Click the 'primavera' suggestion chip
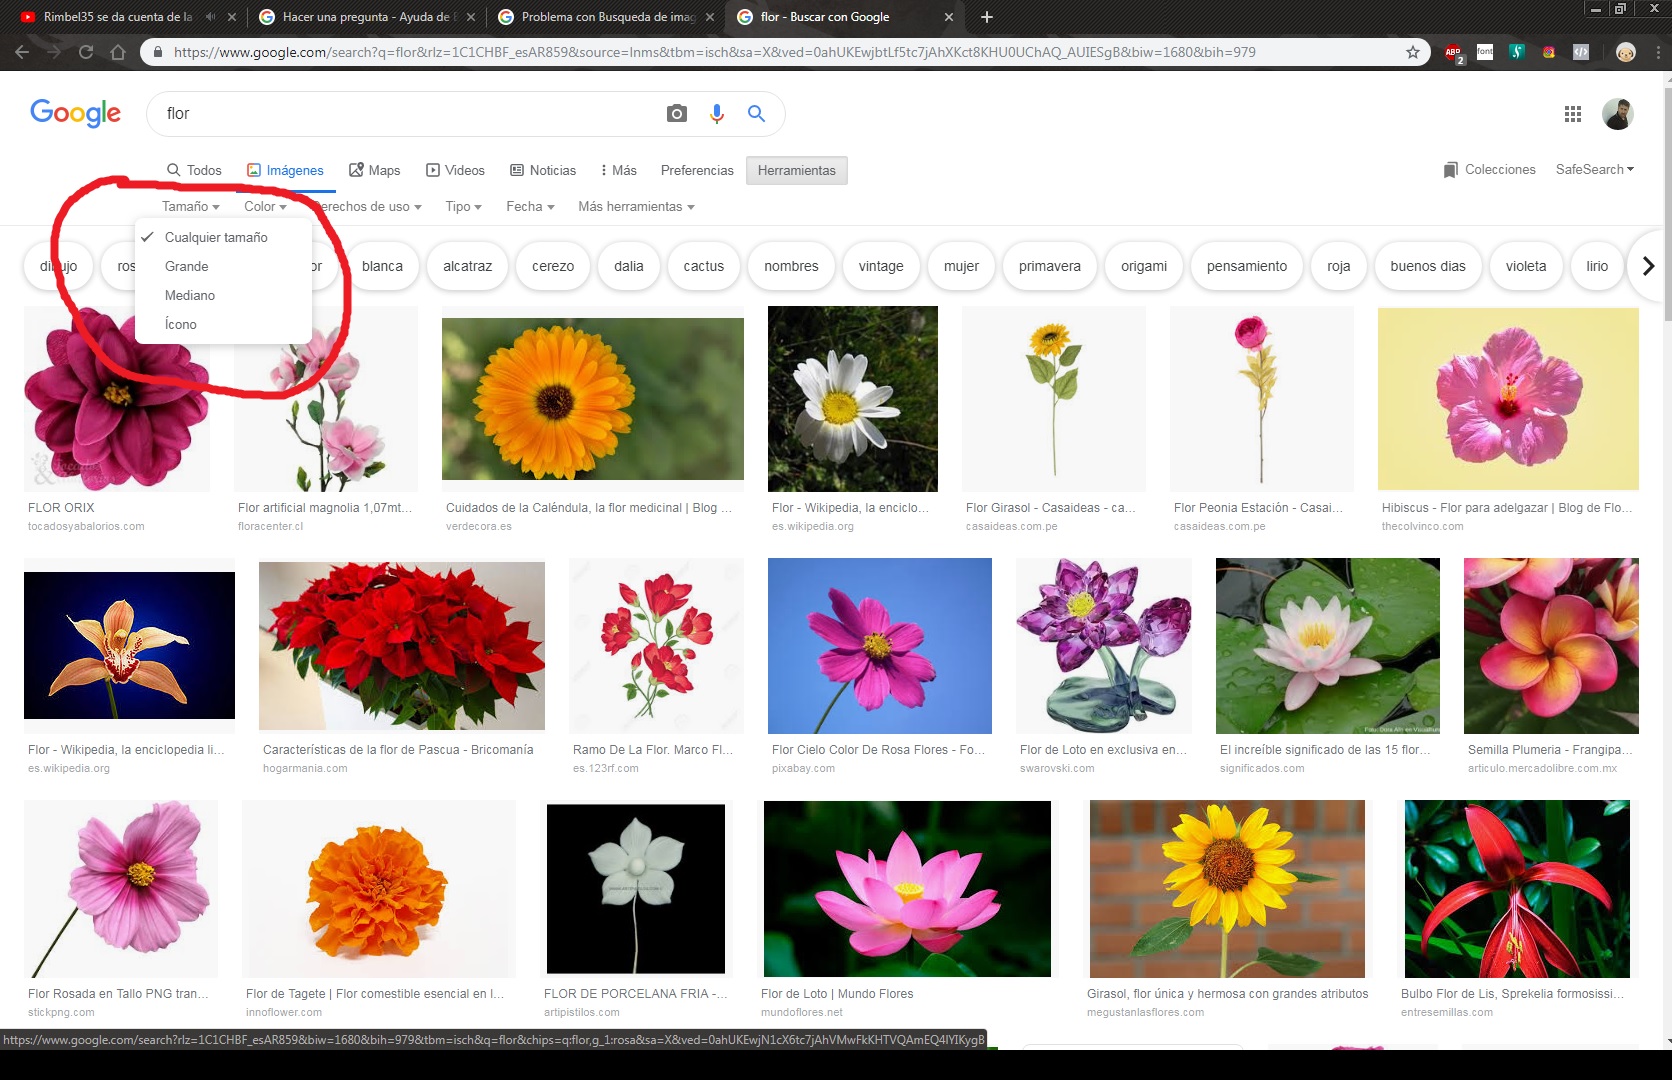Viewport: 1672px width, 1080px height. [x=1049, y=266]
